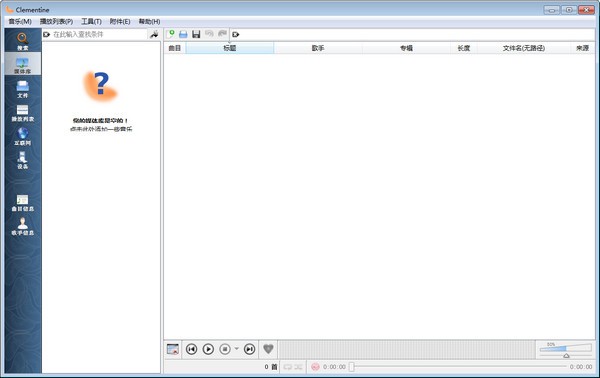Open the Devices sidebar section
The image size is (600, 378).
click(x=23, y=160)
